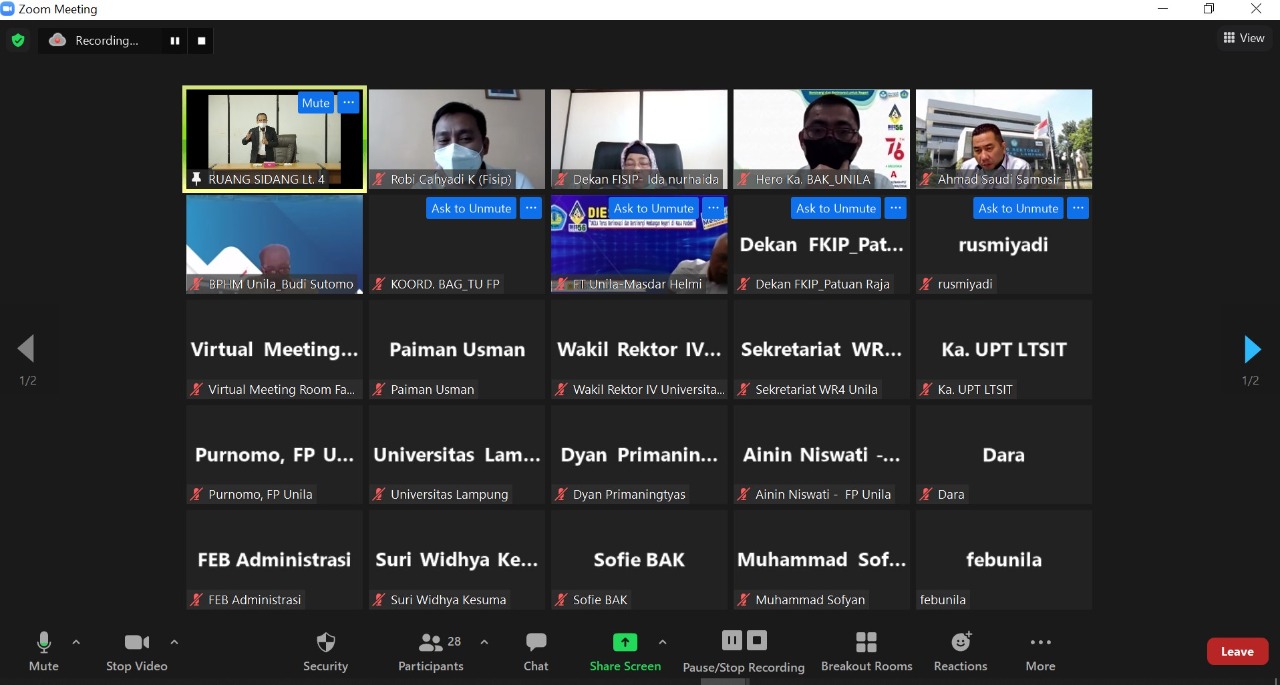
Task: Open the View layout menu
Action: [x=1243, y=38]
